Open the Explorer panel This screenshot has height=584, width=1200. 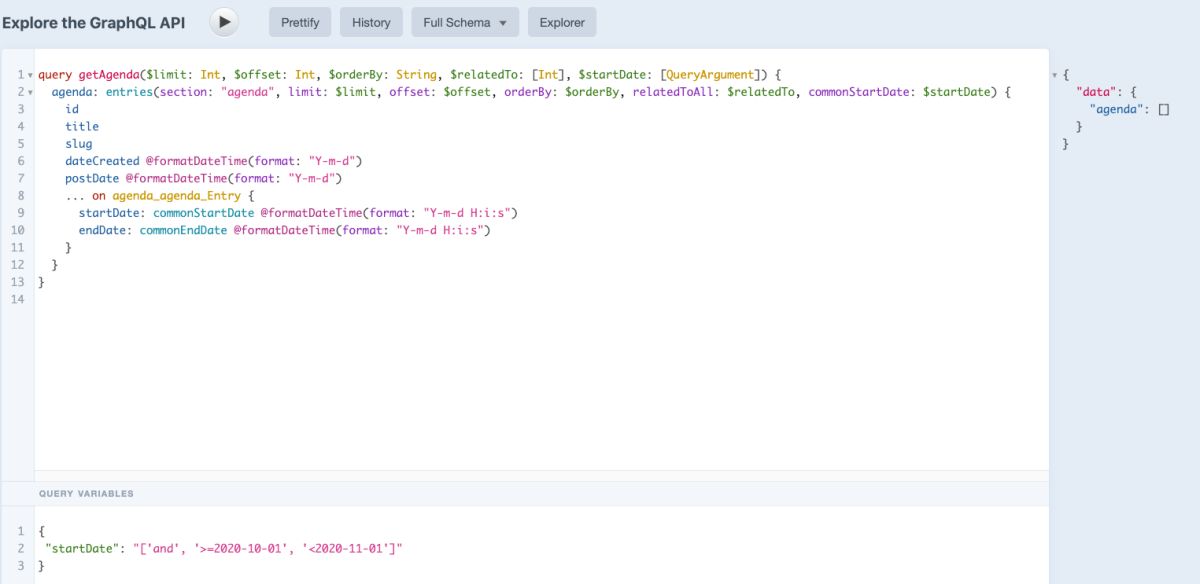coord(562,22)
